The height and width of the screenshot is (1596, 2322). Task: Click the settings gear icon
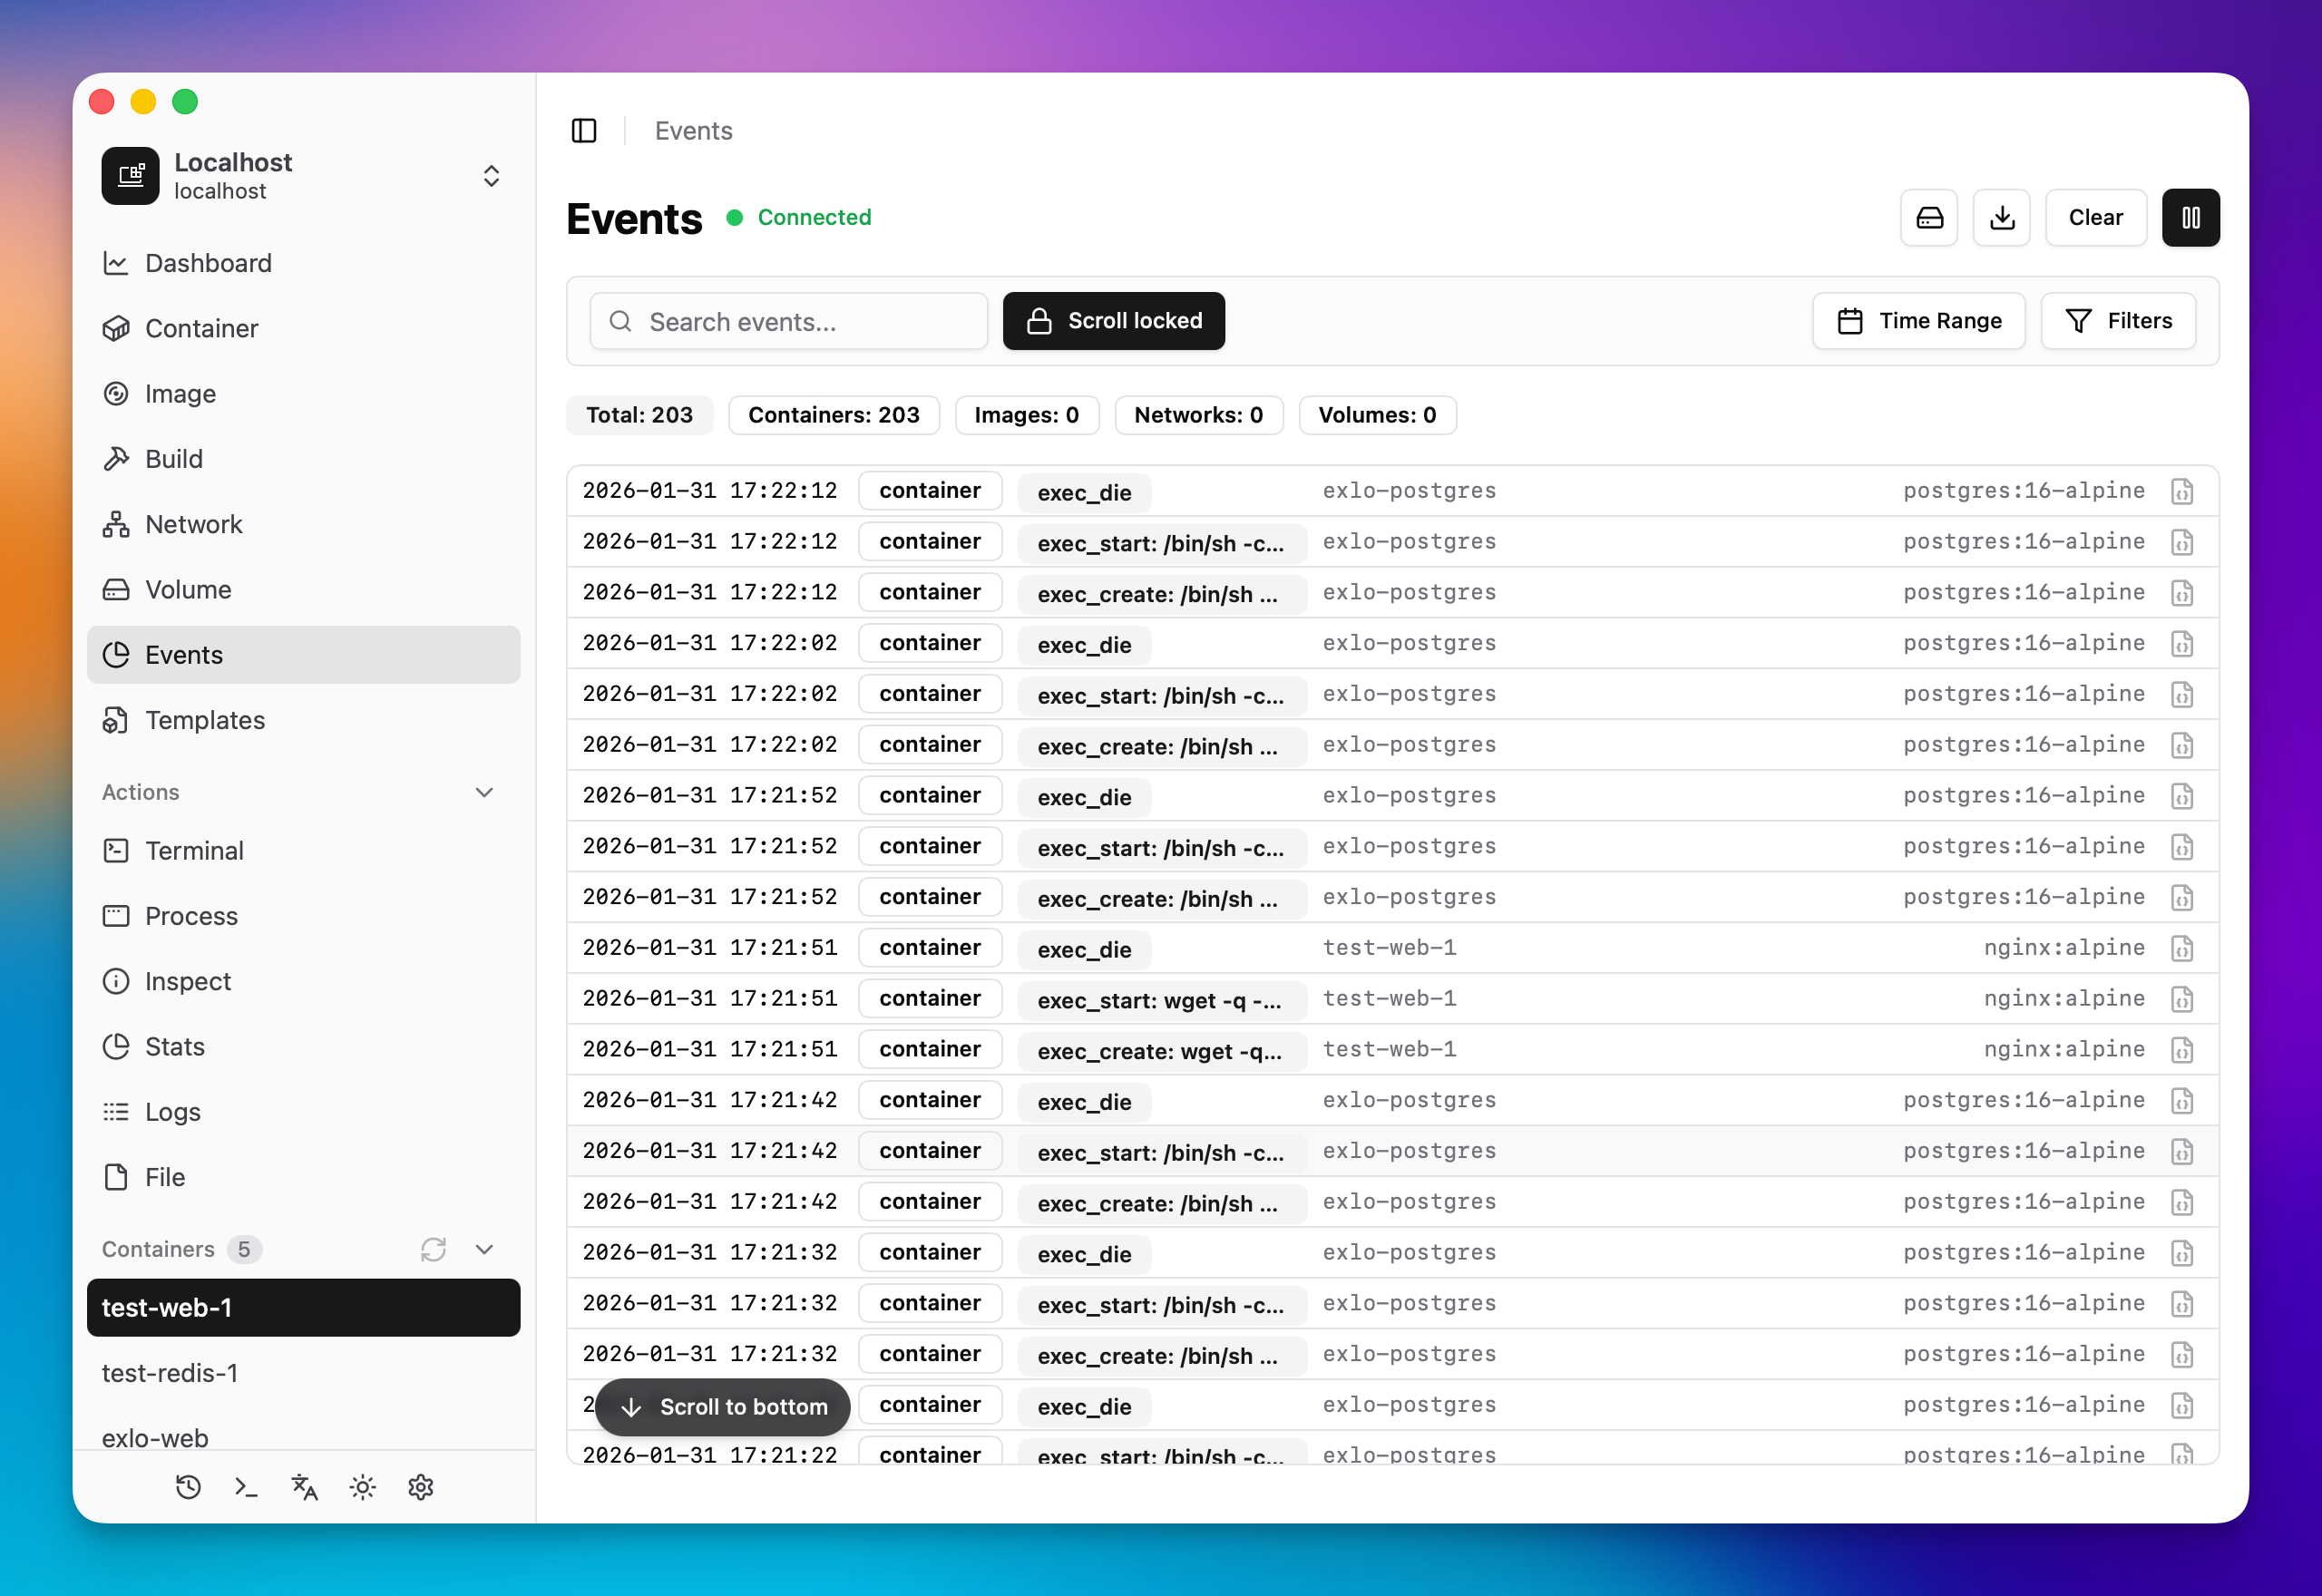(420, 1487)
